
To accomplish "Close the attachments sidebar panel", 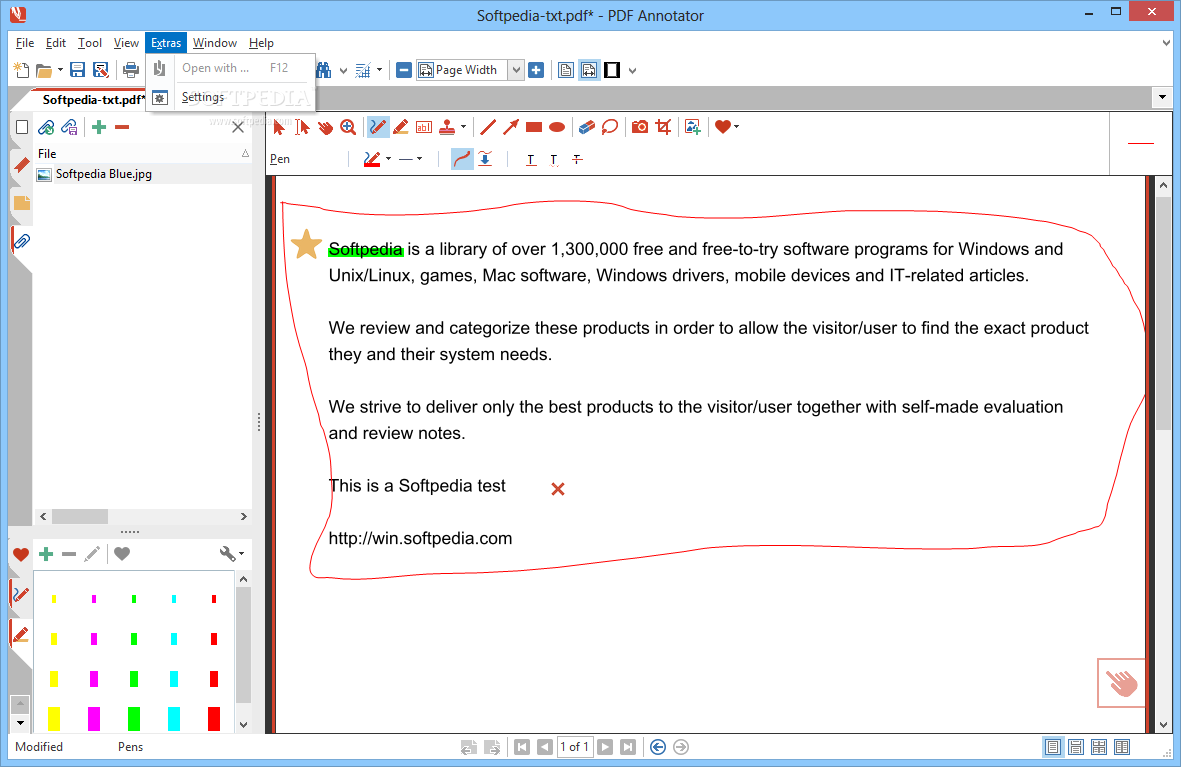I will tap(238, 127).
